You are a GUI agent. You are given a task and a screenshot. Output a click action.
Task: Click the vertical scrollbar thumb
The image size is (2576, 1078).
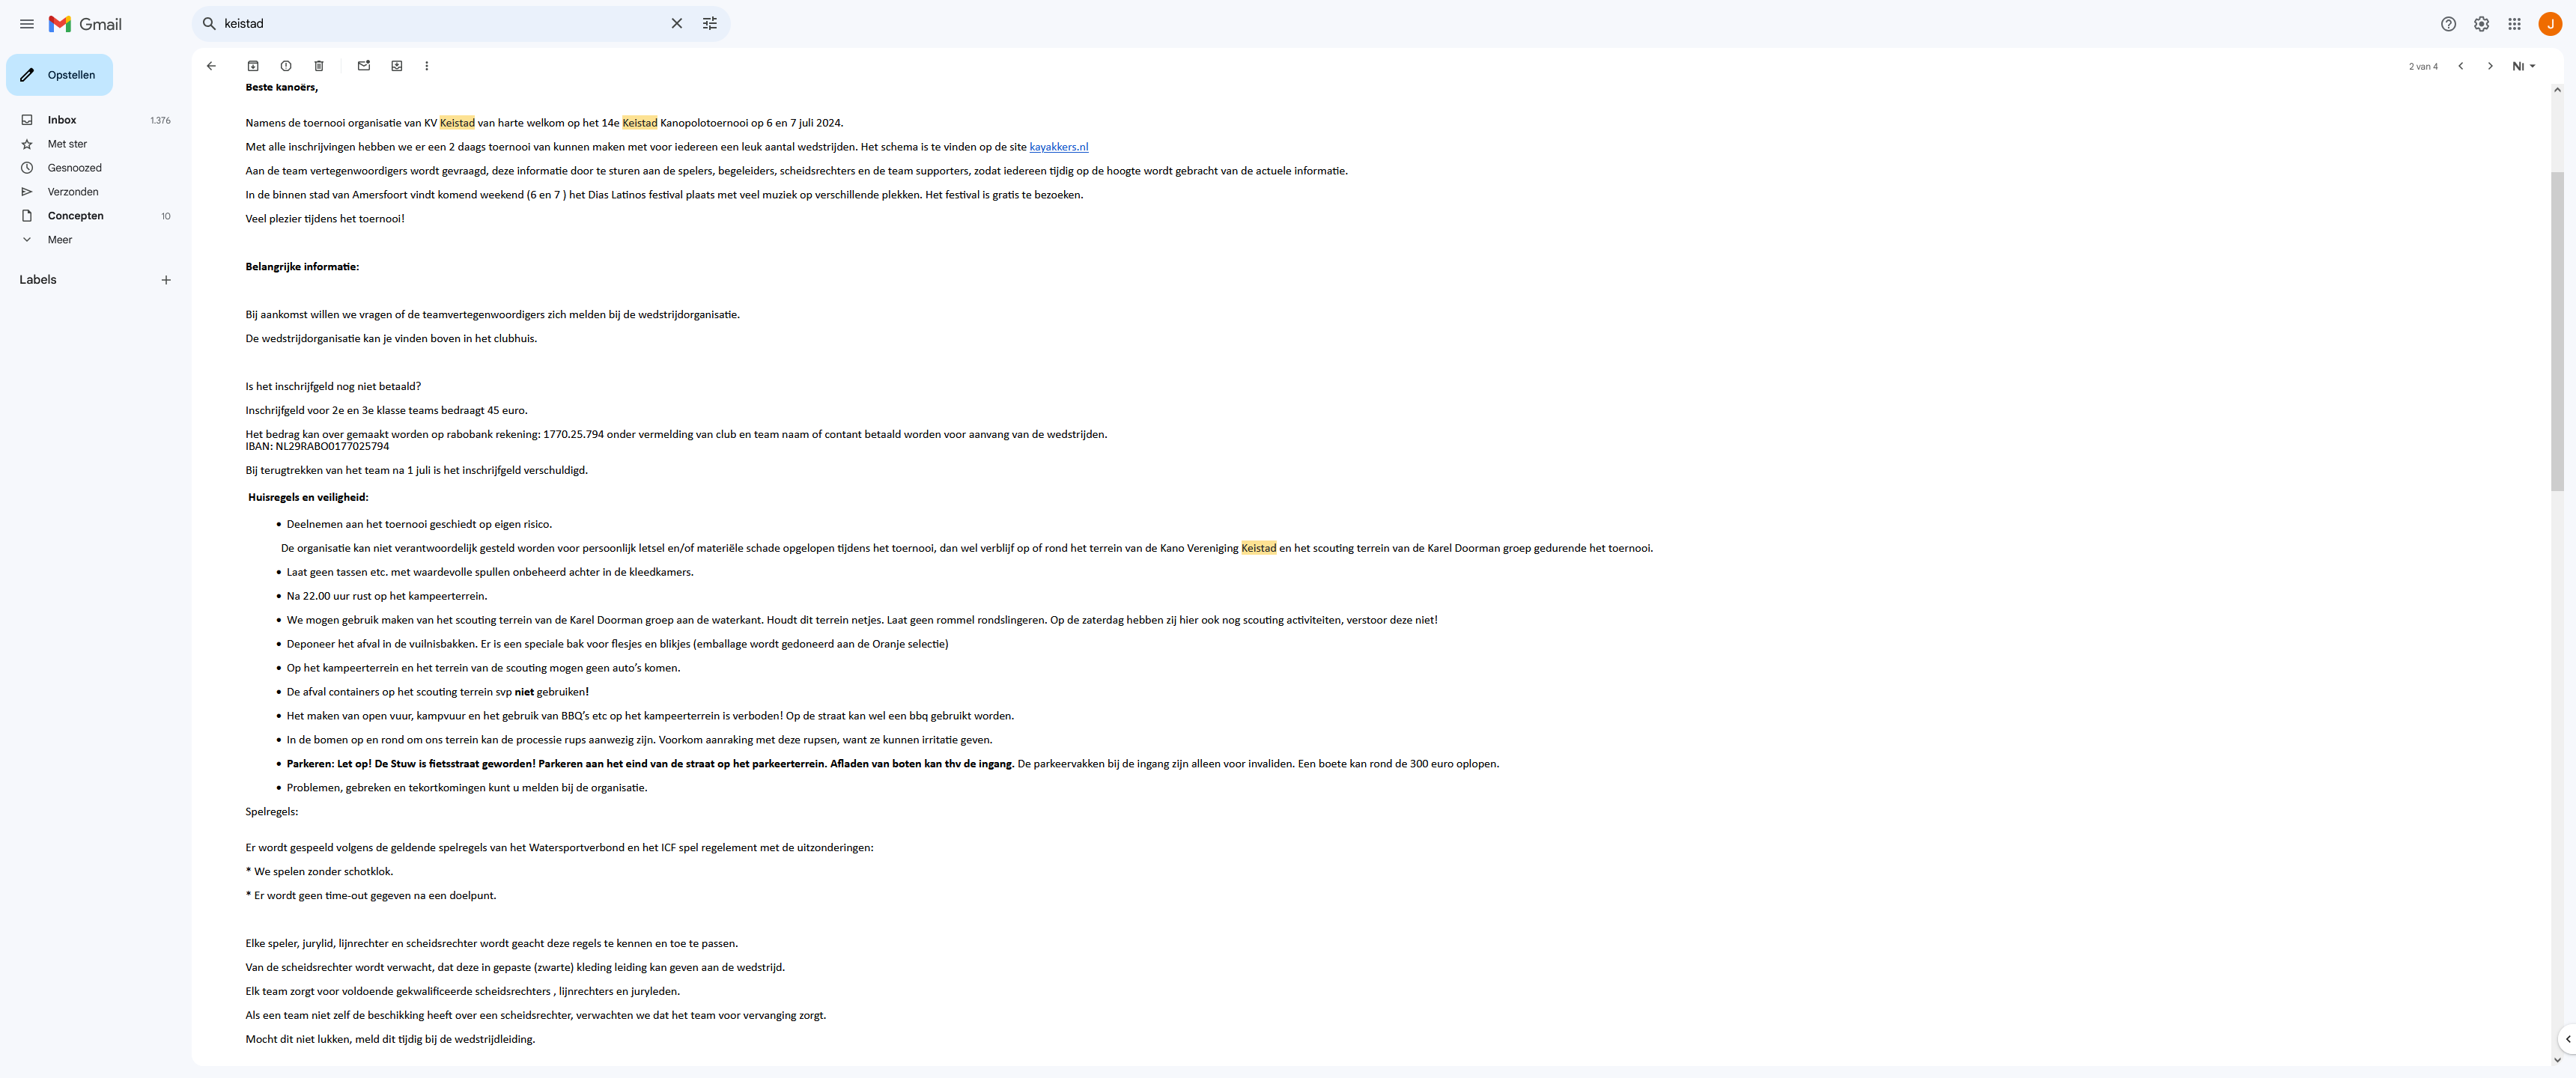point(2558,330)
